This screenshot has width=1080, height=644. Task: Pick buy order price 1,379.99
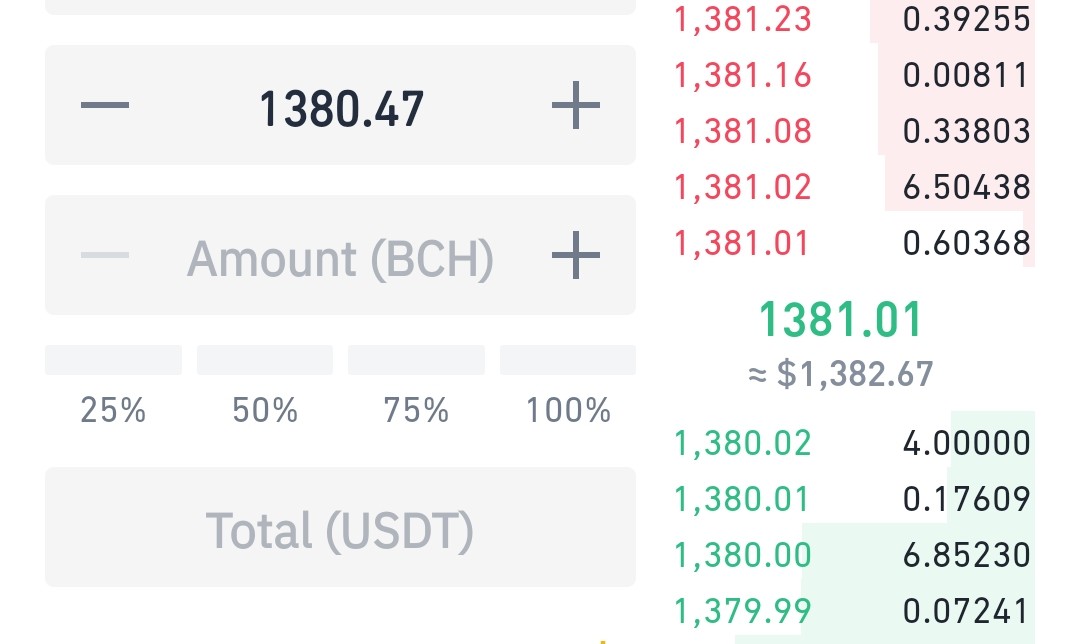click(x=742, y=611)
